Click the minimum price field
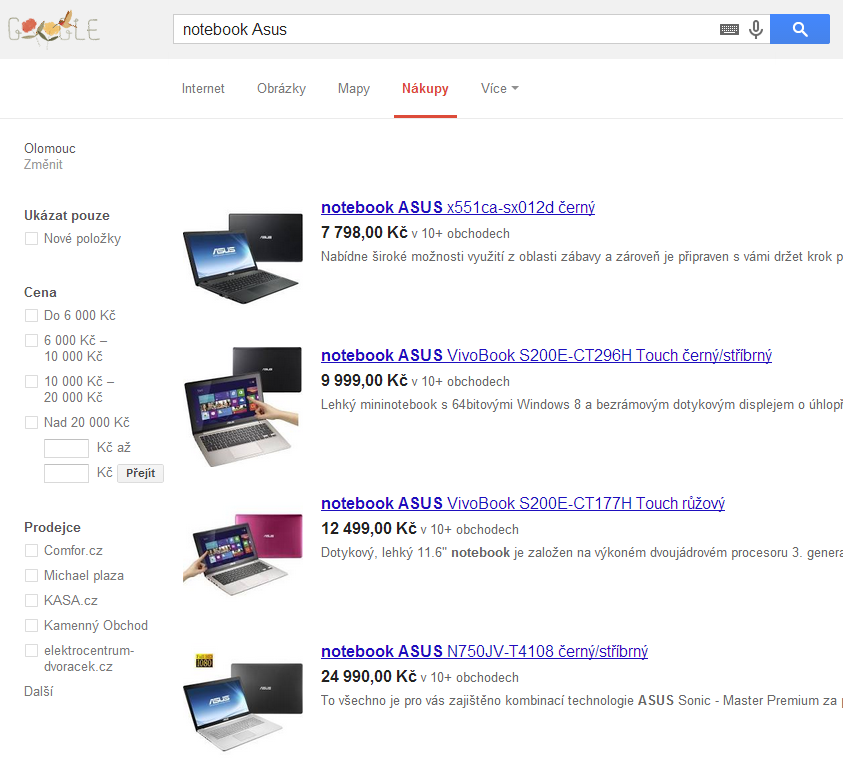 pos(66,448)
